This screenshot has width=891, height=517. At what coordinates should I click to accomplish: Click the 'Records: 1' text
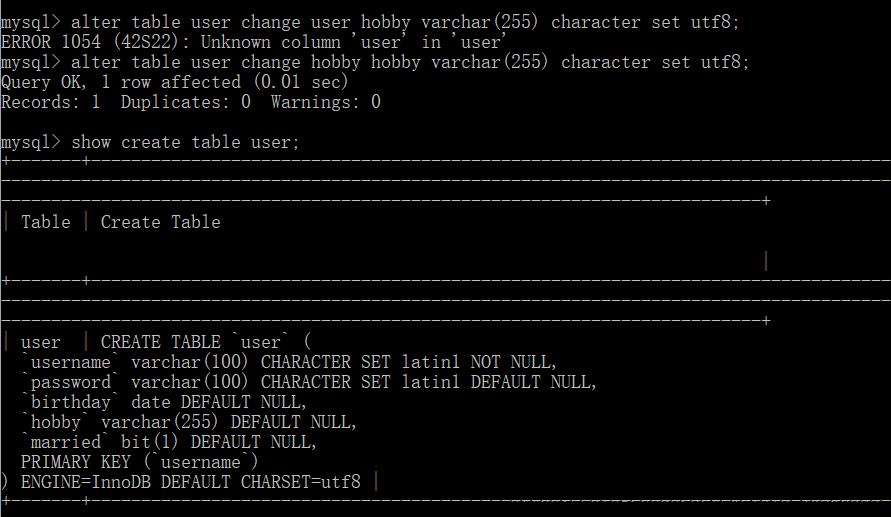(51, 102)
